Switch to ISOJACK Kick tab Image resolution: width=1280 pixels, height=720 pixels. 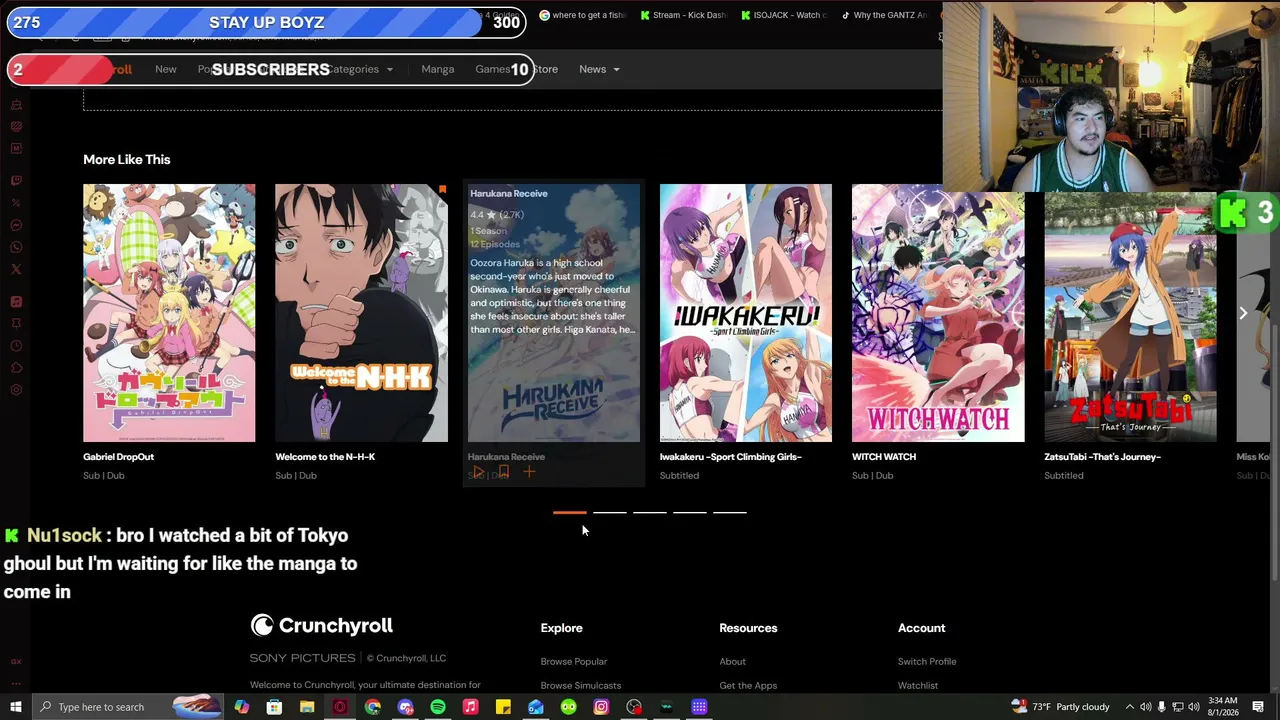click(x=784, y=15)
